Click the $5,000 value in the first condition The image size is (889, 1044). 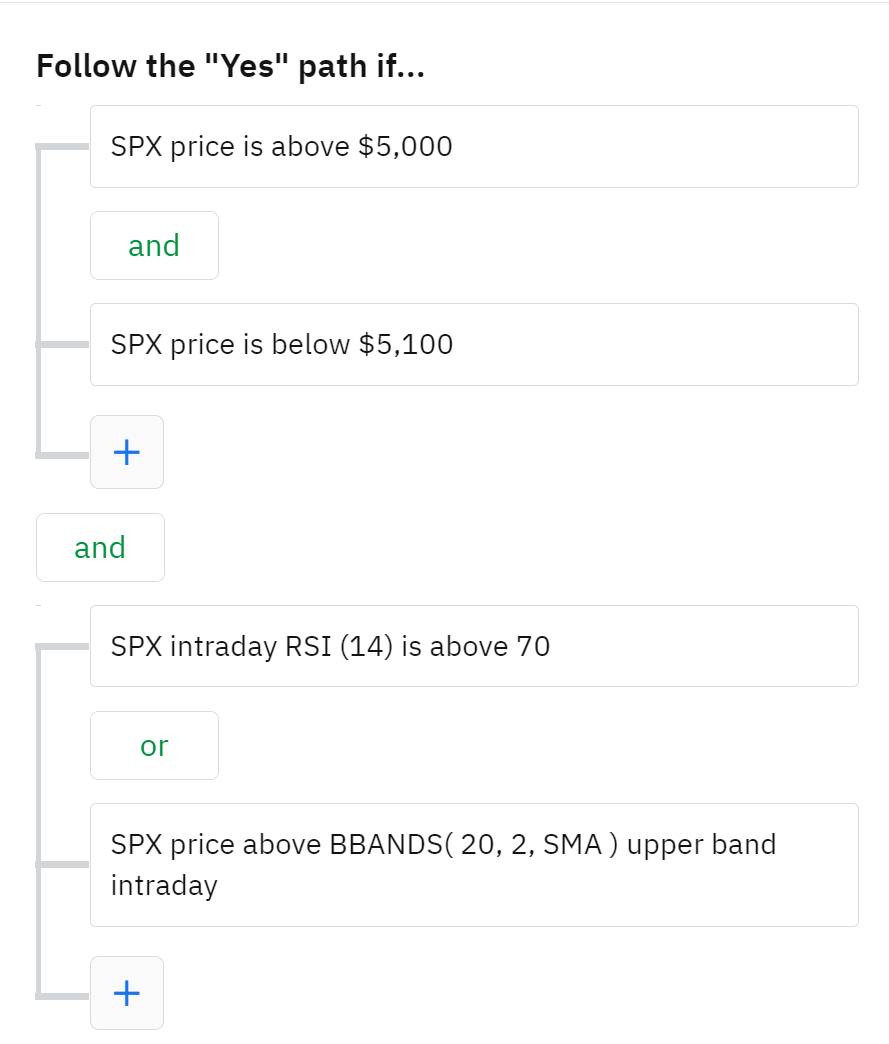click(405, 147)
